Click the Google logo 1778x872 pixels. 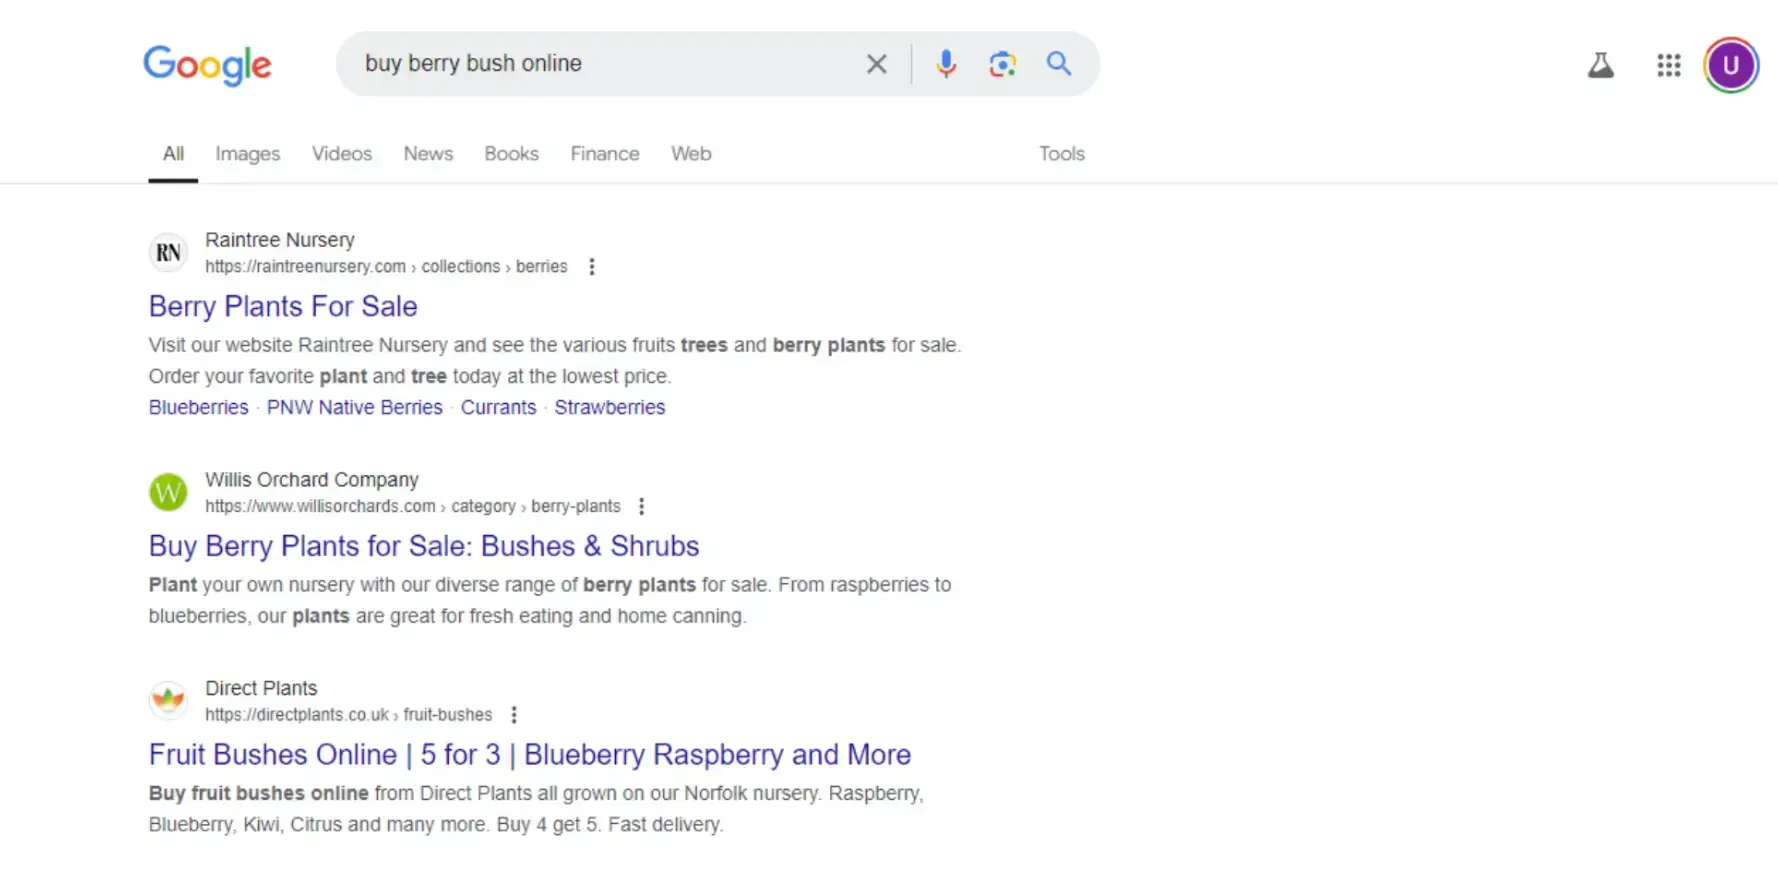pos(207,65)
